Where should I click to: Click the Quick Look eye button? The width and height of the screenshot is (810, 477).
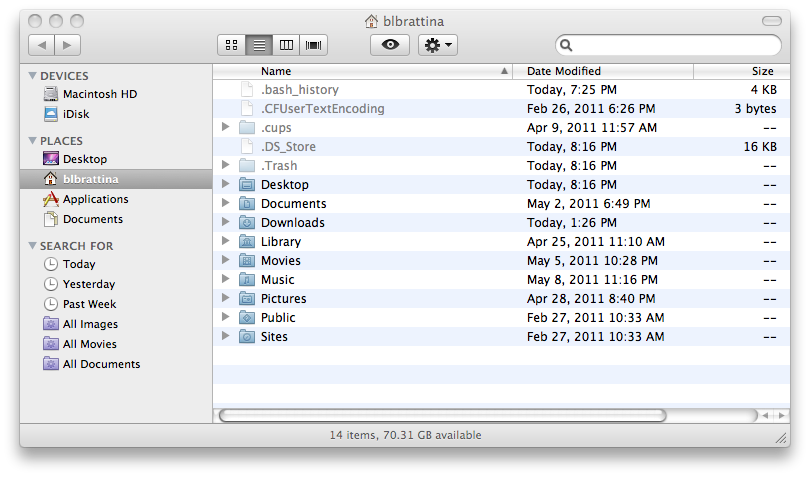[390, 45]
